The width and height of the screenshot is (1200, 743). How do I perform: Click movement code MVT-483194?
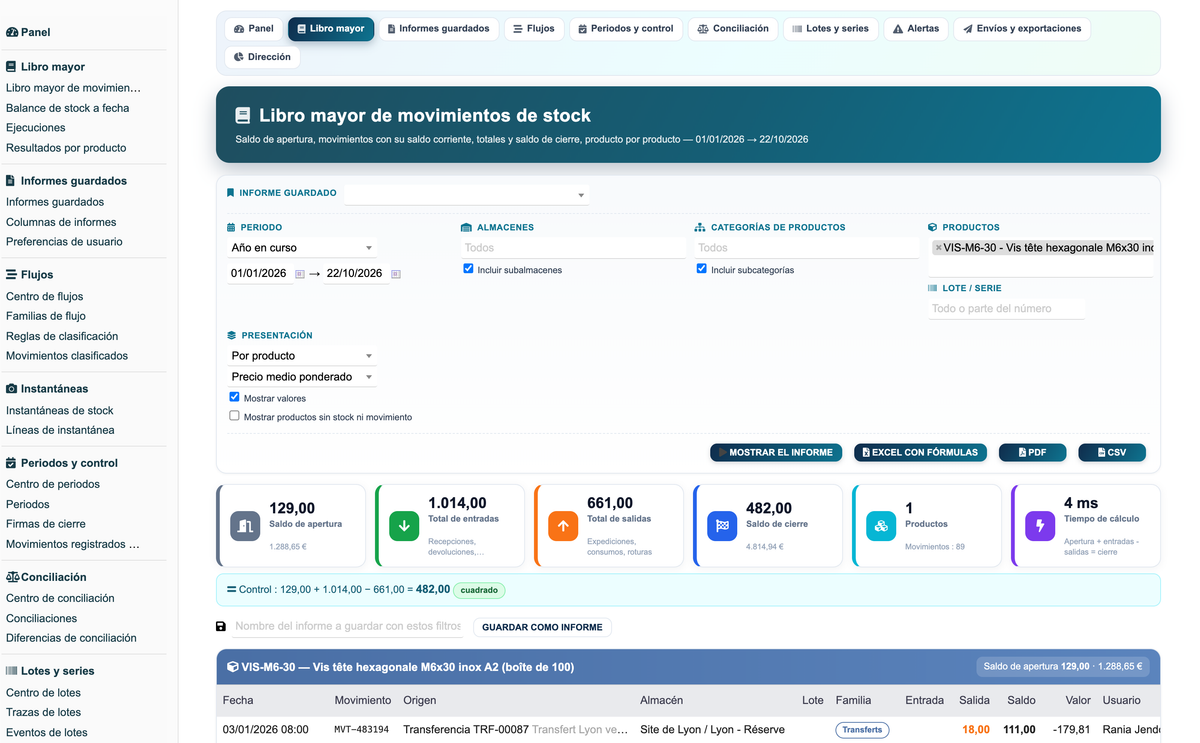(362, 730)
